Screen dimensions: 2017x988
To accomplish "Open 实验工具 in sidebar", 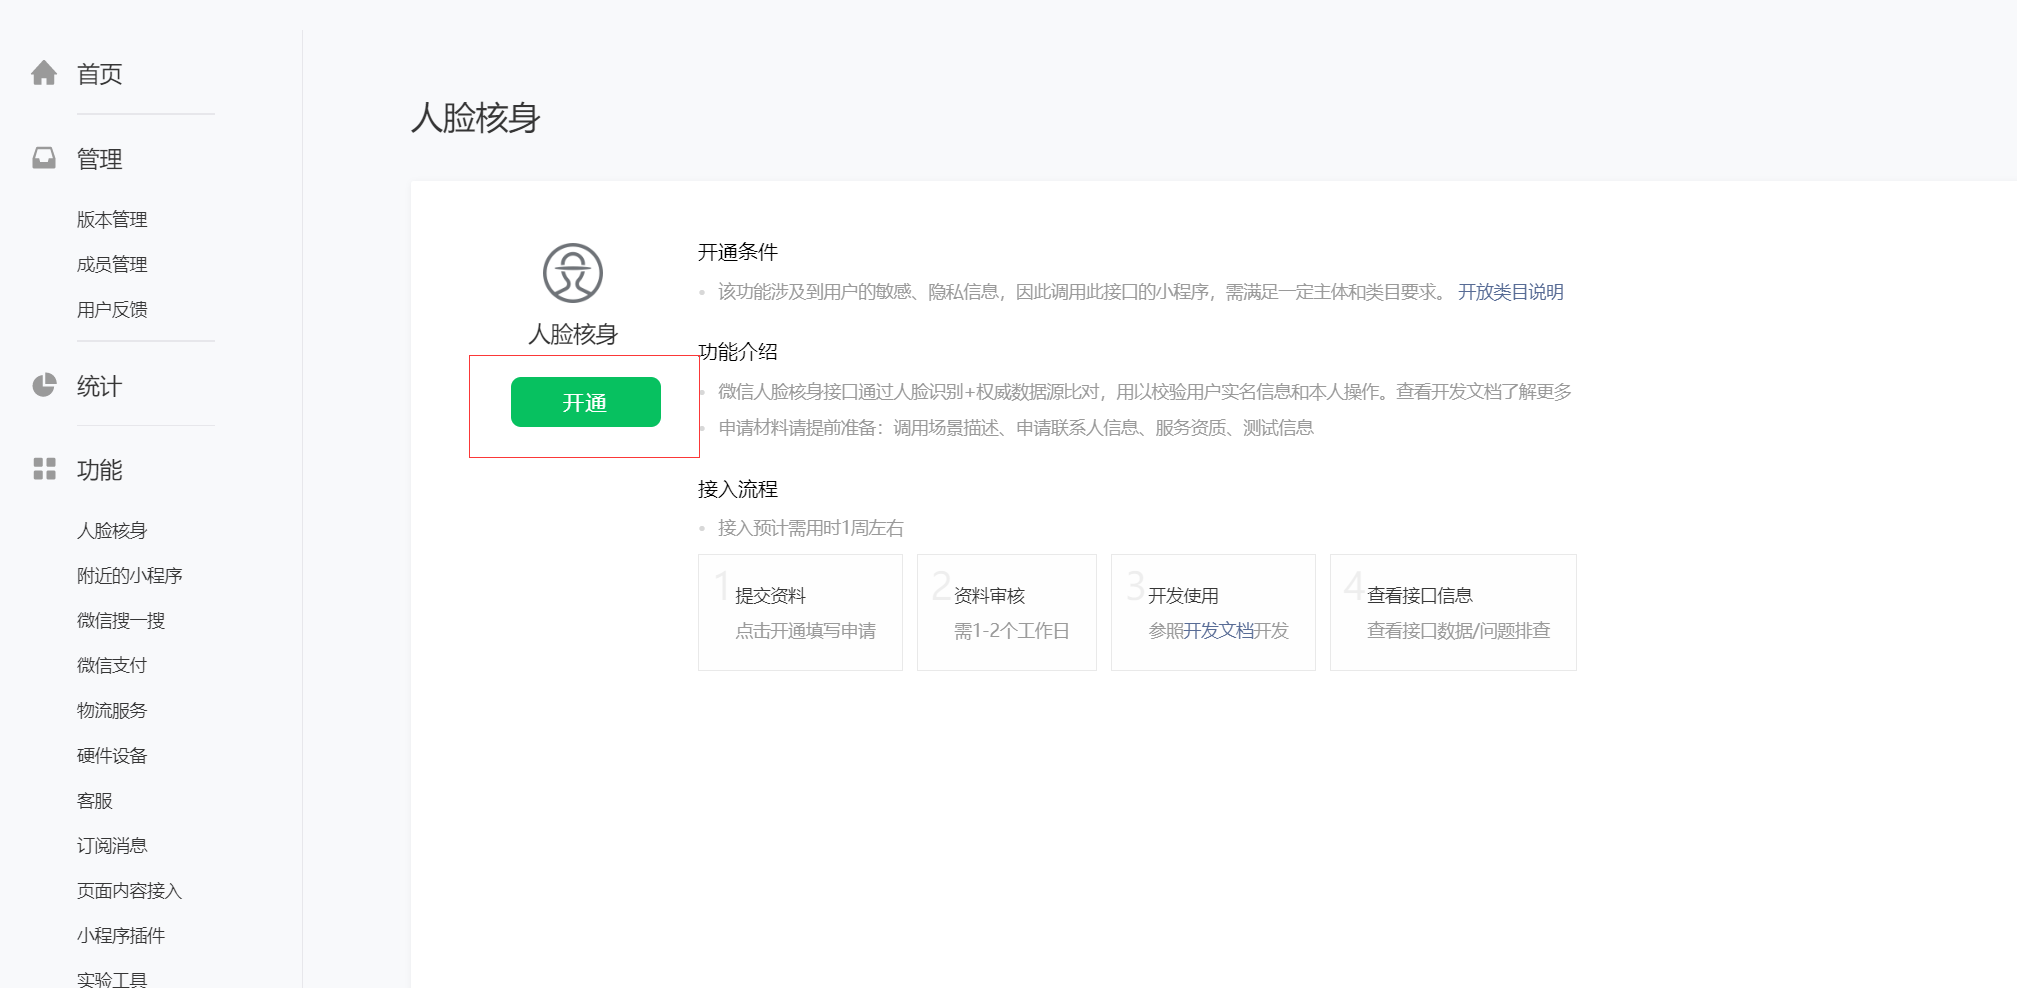I will pos(112,979).
